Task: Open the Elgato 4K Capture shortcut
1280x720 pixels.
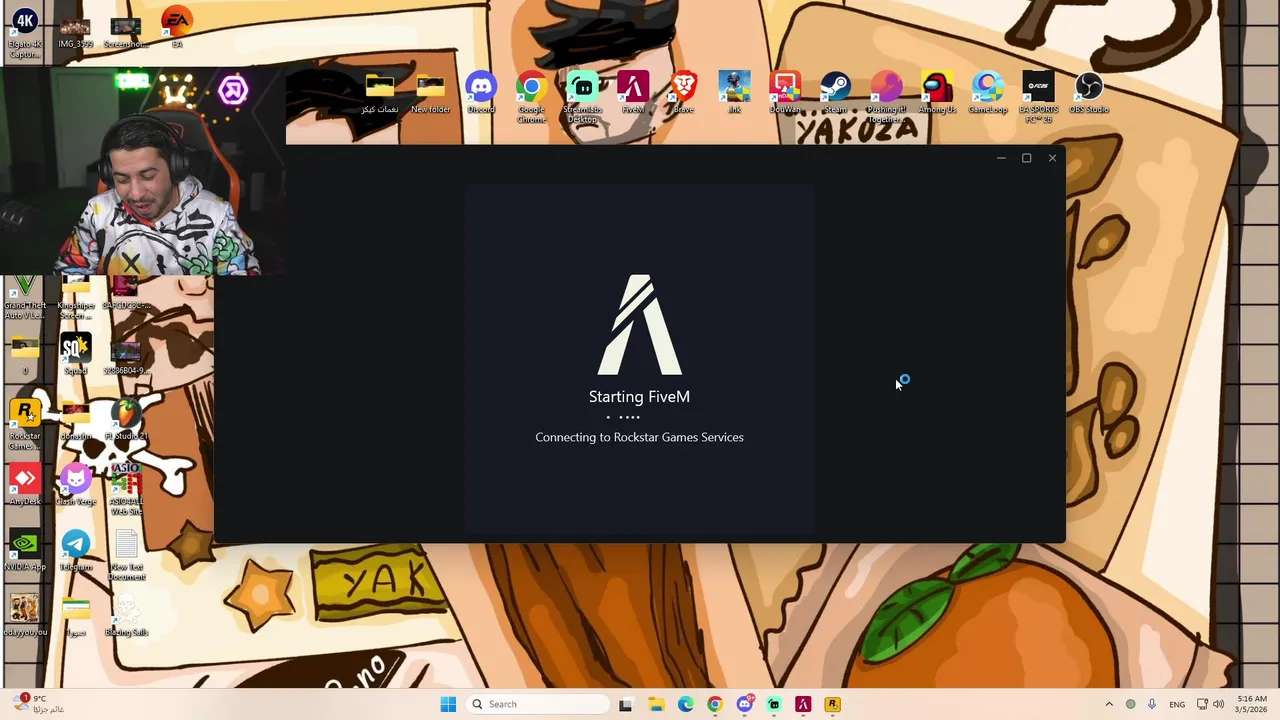Action: coord(25,34)
